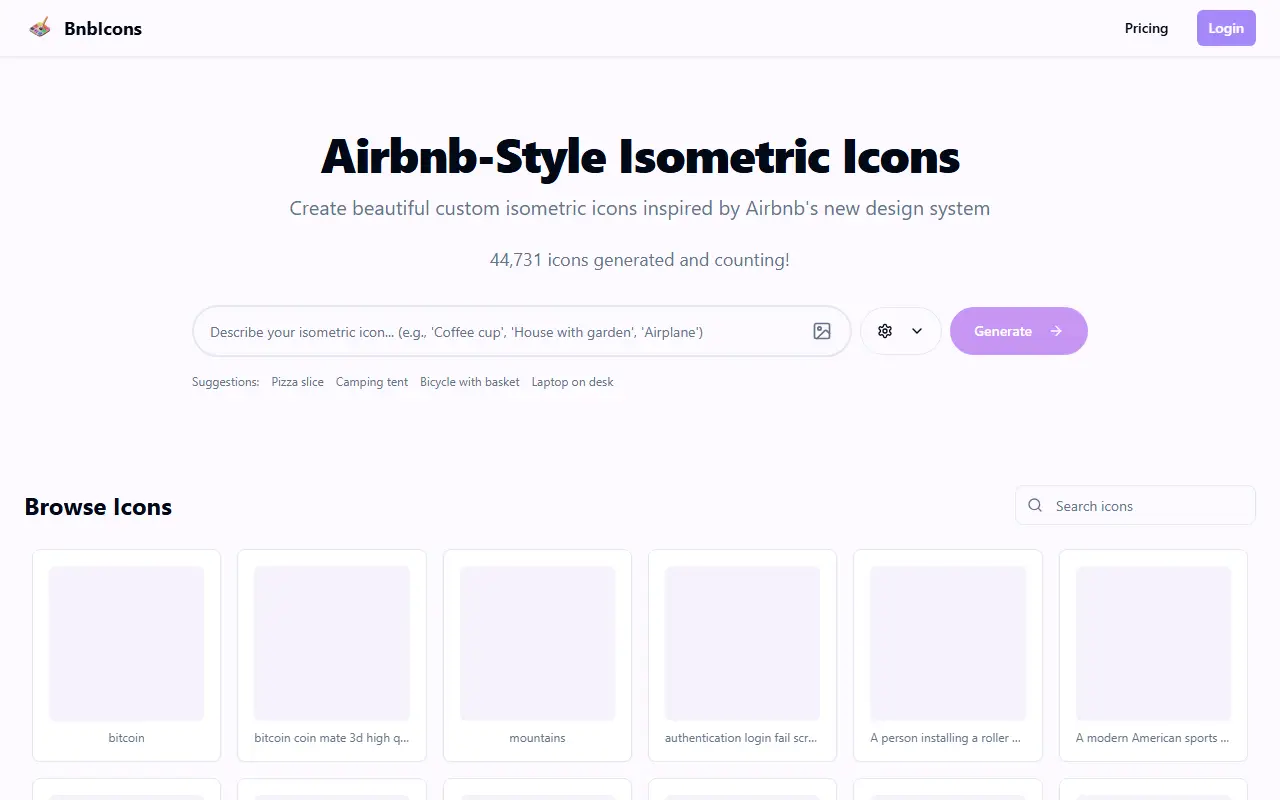Click the 'A person installing a roller ...' caption
The image size is (1280, 800).
946,738
